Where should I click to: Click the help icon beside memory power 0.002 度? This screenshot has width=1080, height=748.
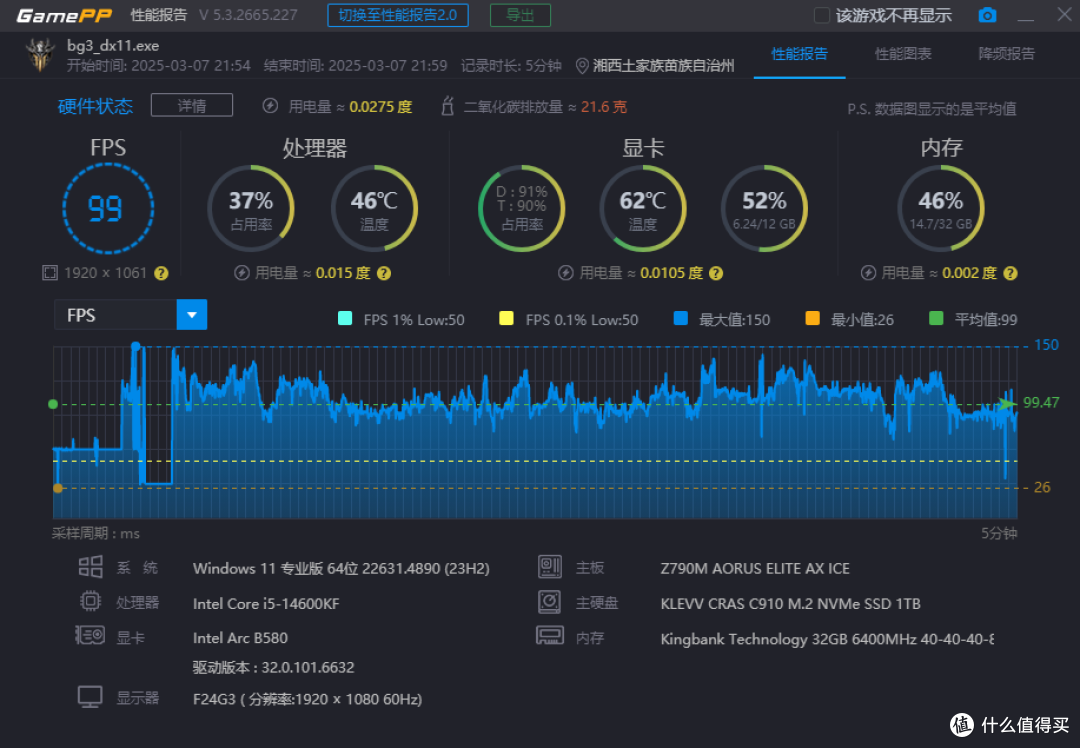click(x=1010, y=273)
